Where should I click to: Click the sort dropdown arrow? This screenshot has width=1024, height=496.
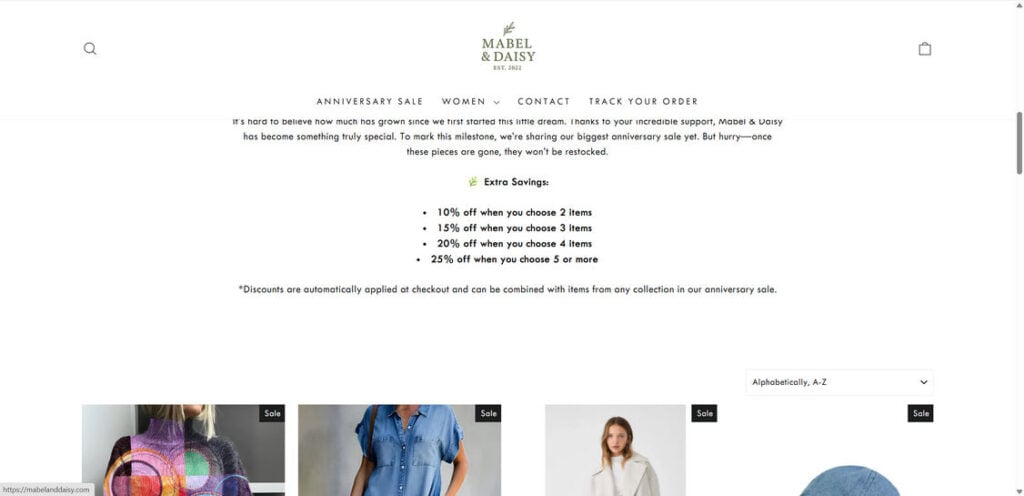coord(923,382)
